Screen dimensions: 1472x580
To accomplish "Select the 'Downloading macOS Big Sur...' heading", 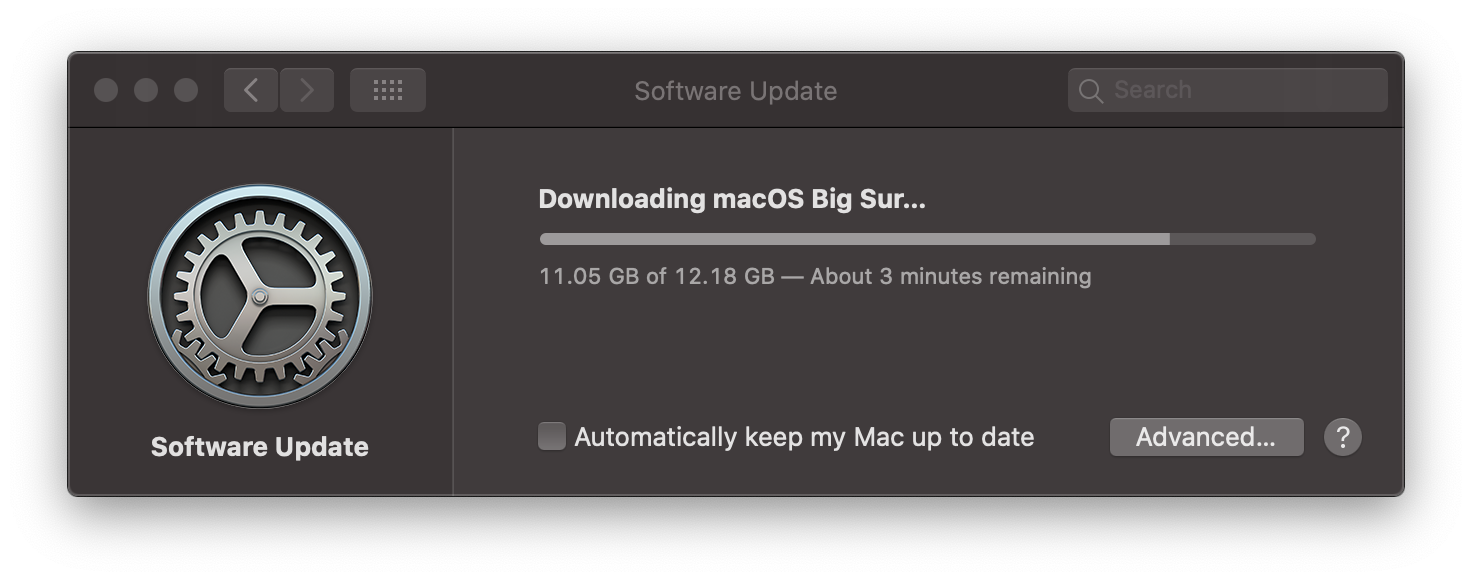I will tap(732, 199).
